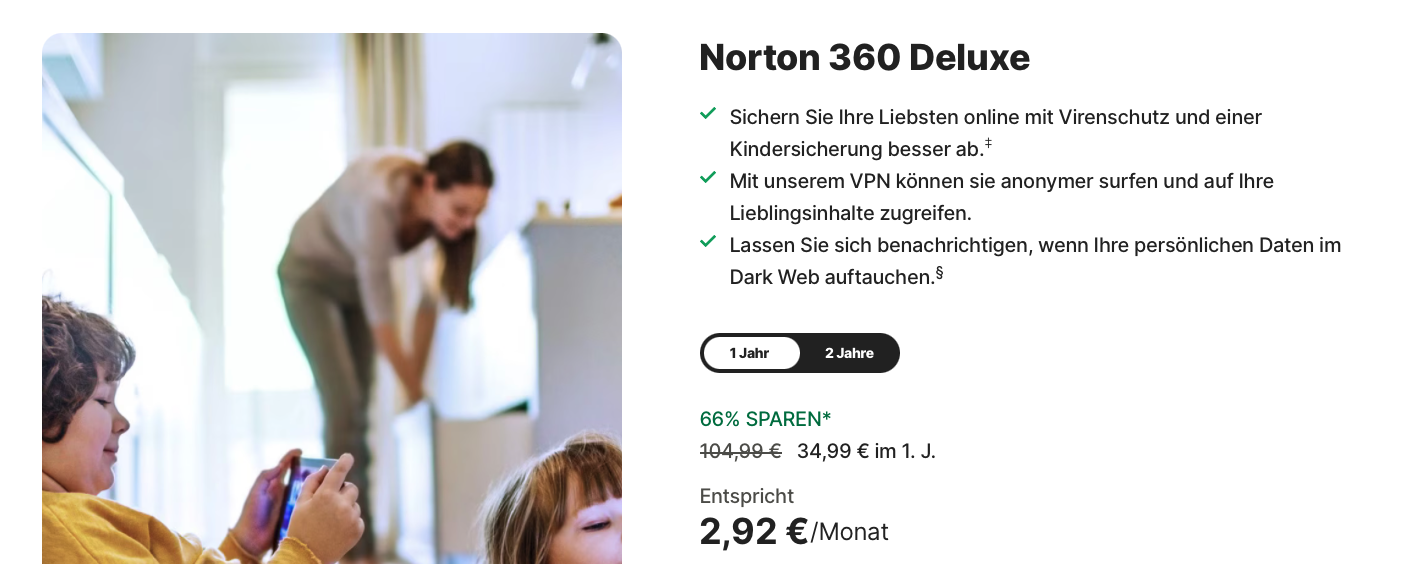The width and height of the screenshot is (1414, 564).
Task: Click the Dark Web notification feature text
Action: [x=1035, y=261]
